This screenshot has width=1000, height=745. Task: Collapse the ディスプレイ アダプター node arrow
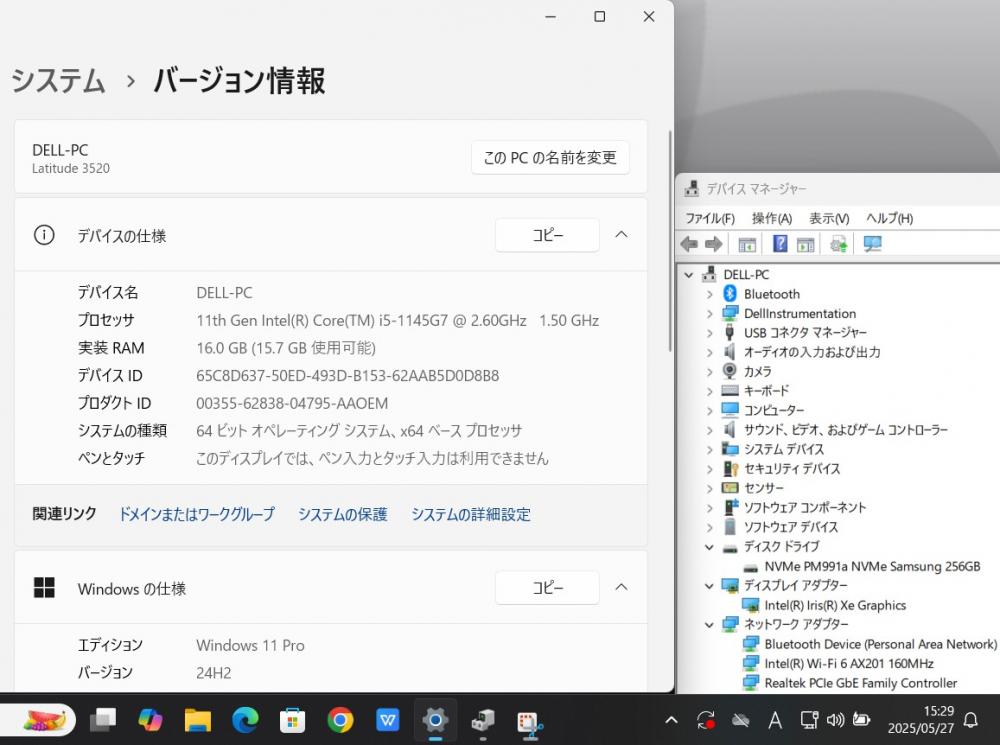point(709,586)
